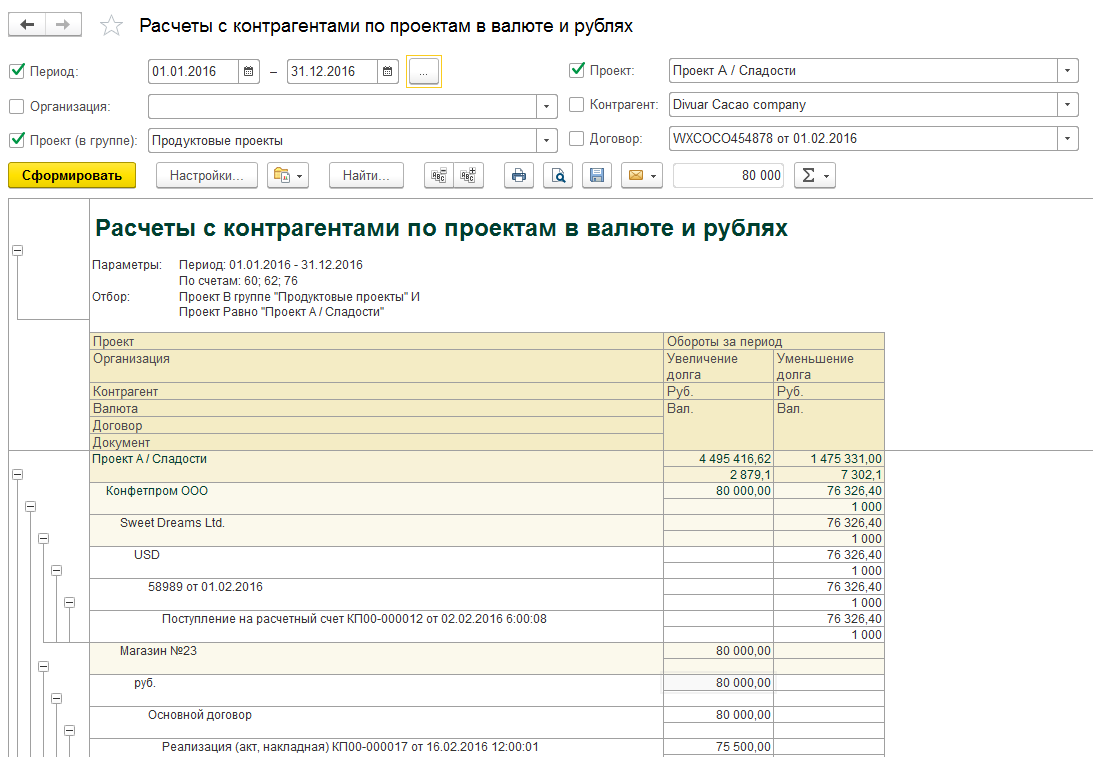This screenshot has height=757, width=1093.
Task: Collapse the USD currency group
Action: tap(56, 571)
